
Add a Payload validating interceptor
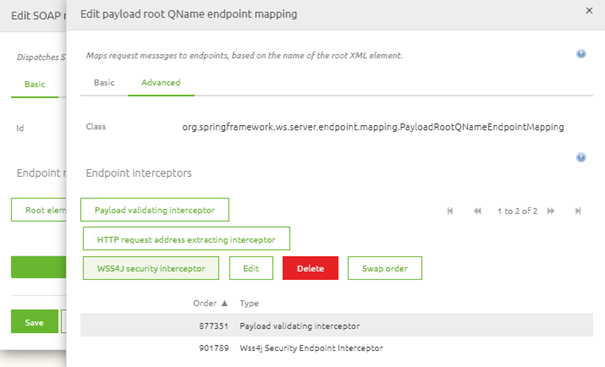pos(155,210)
